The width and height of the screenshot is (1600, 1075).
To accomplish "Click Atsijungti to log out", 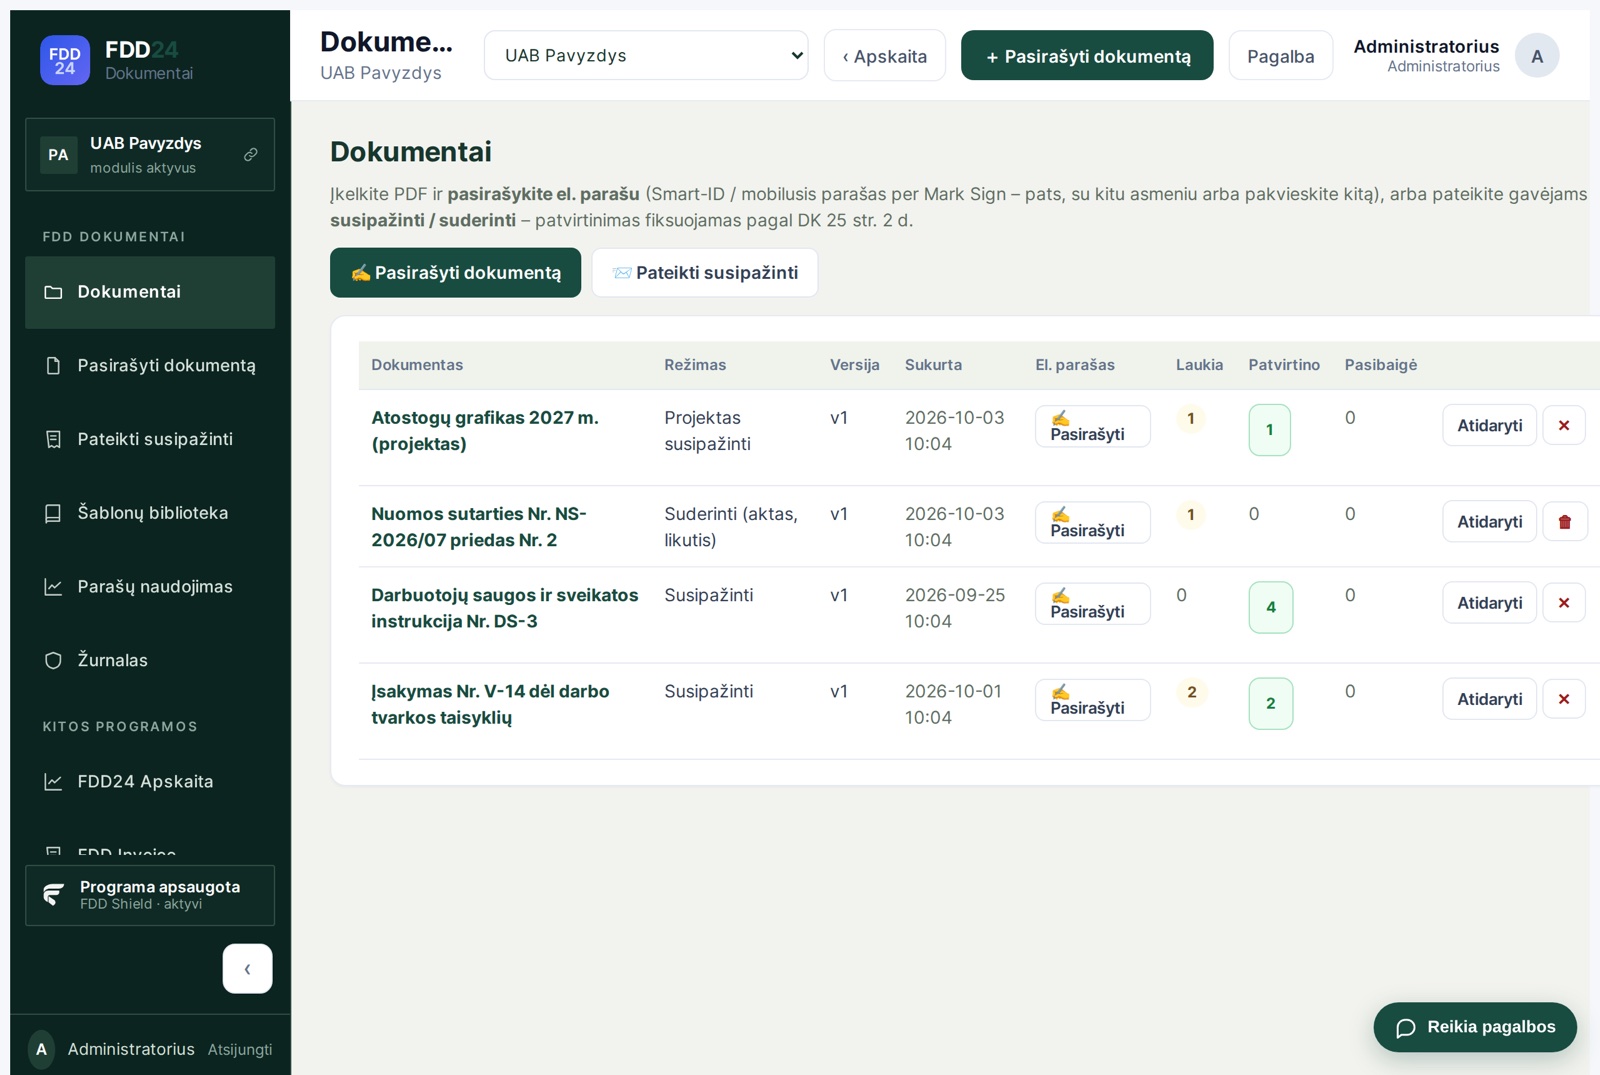I will click(240, 1049).
